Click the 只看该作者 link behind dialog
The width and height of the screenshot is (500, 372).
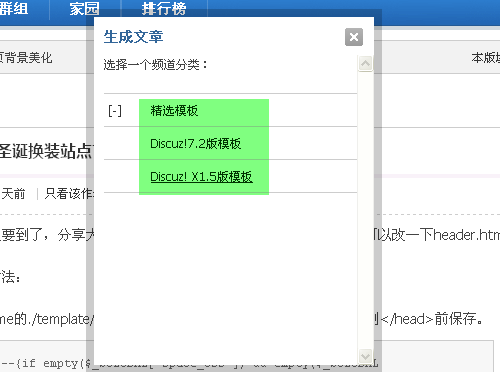click(69, 194)
